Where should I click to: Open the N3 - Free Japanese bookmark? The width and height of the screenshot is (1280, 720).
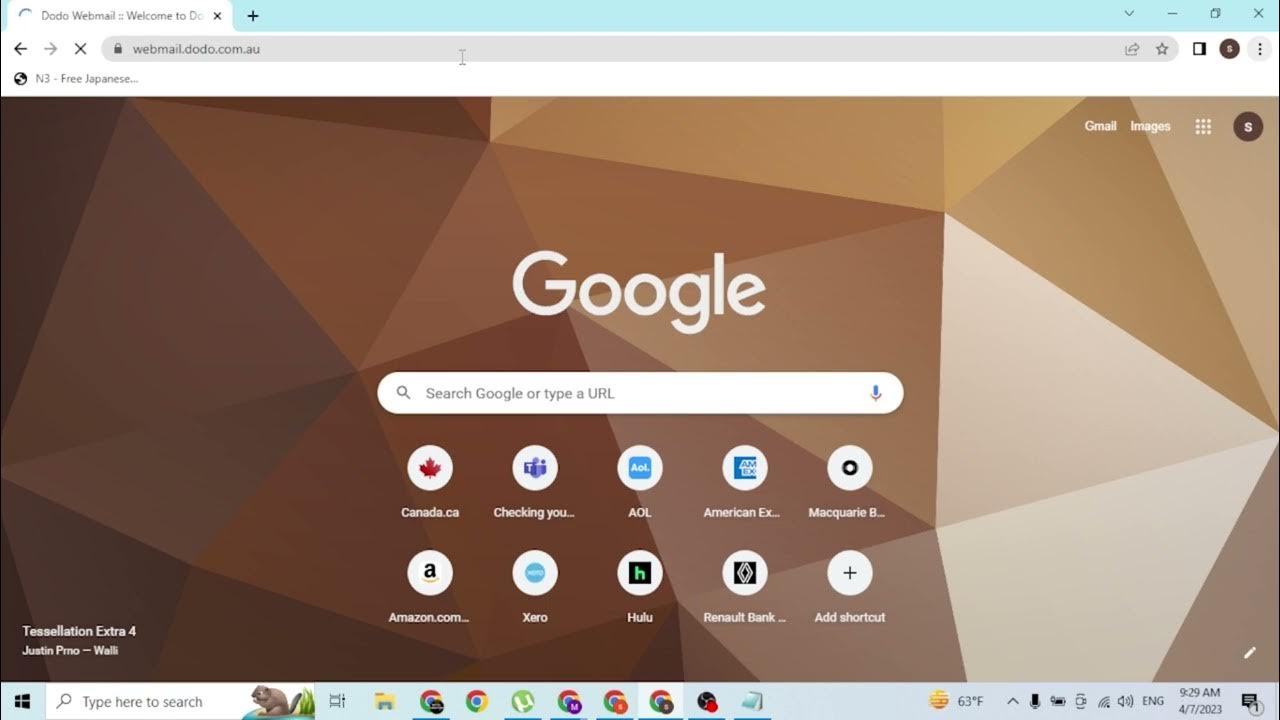coord(76,79)
